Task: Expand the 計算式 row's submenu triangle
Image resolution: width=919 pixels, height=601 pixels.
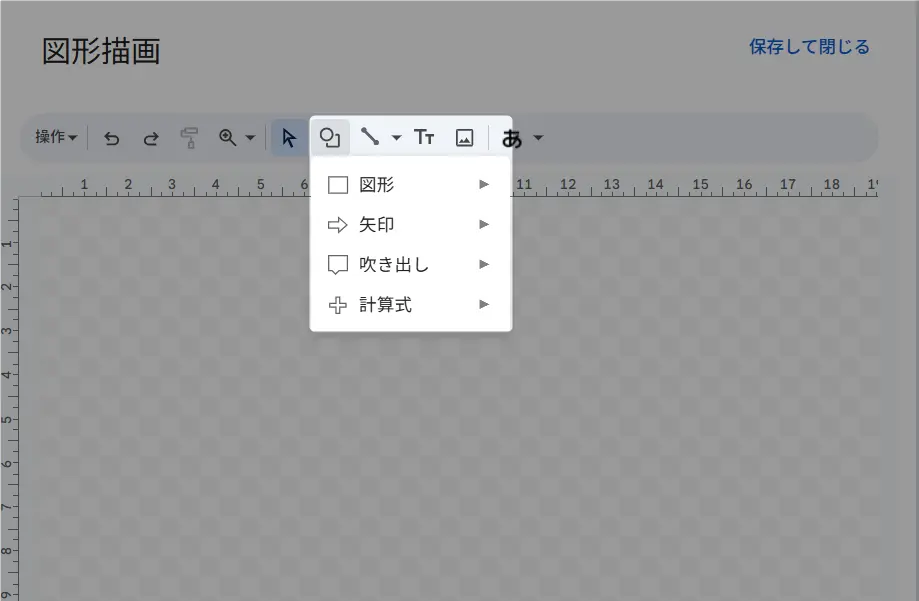Action: pyautogui.click(x=484, y=304)
